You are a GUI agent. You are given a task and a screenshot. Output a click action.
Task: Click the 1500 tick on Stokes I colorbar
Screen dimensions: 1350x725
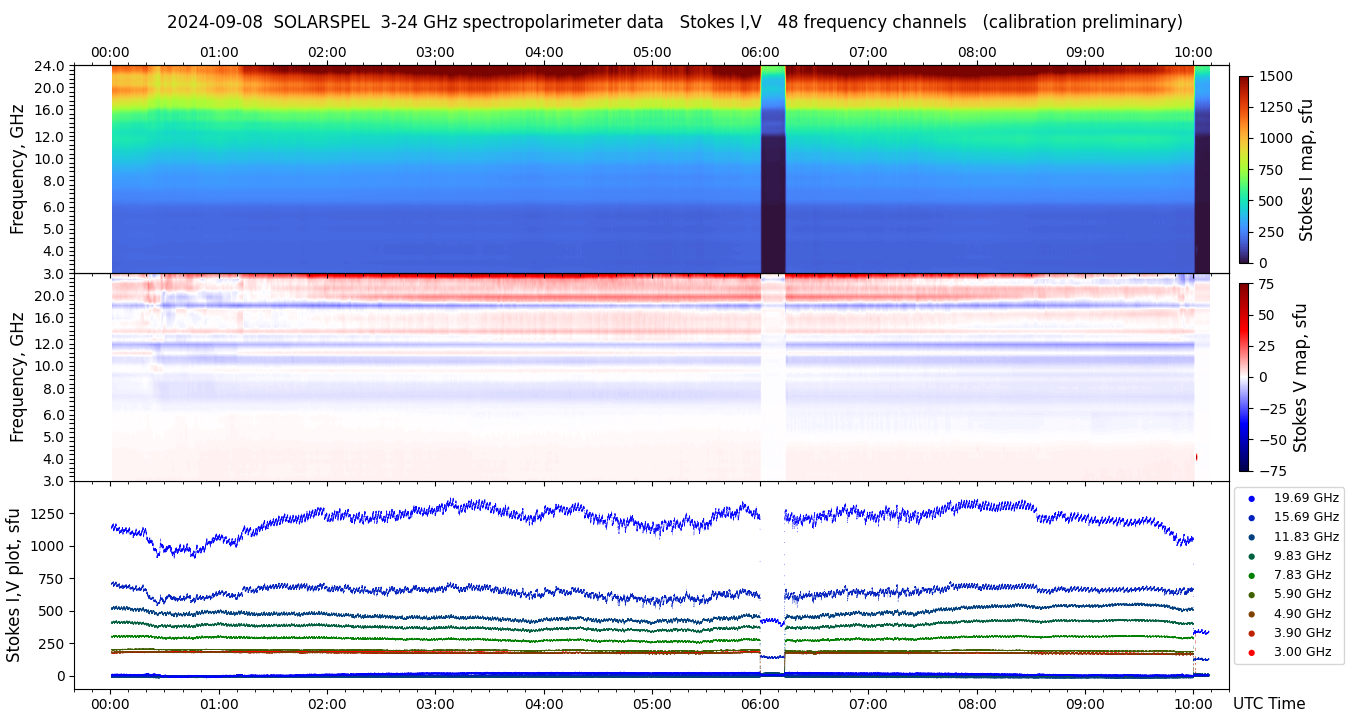point(1276,76)
